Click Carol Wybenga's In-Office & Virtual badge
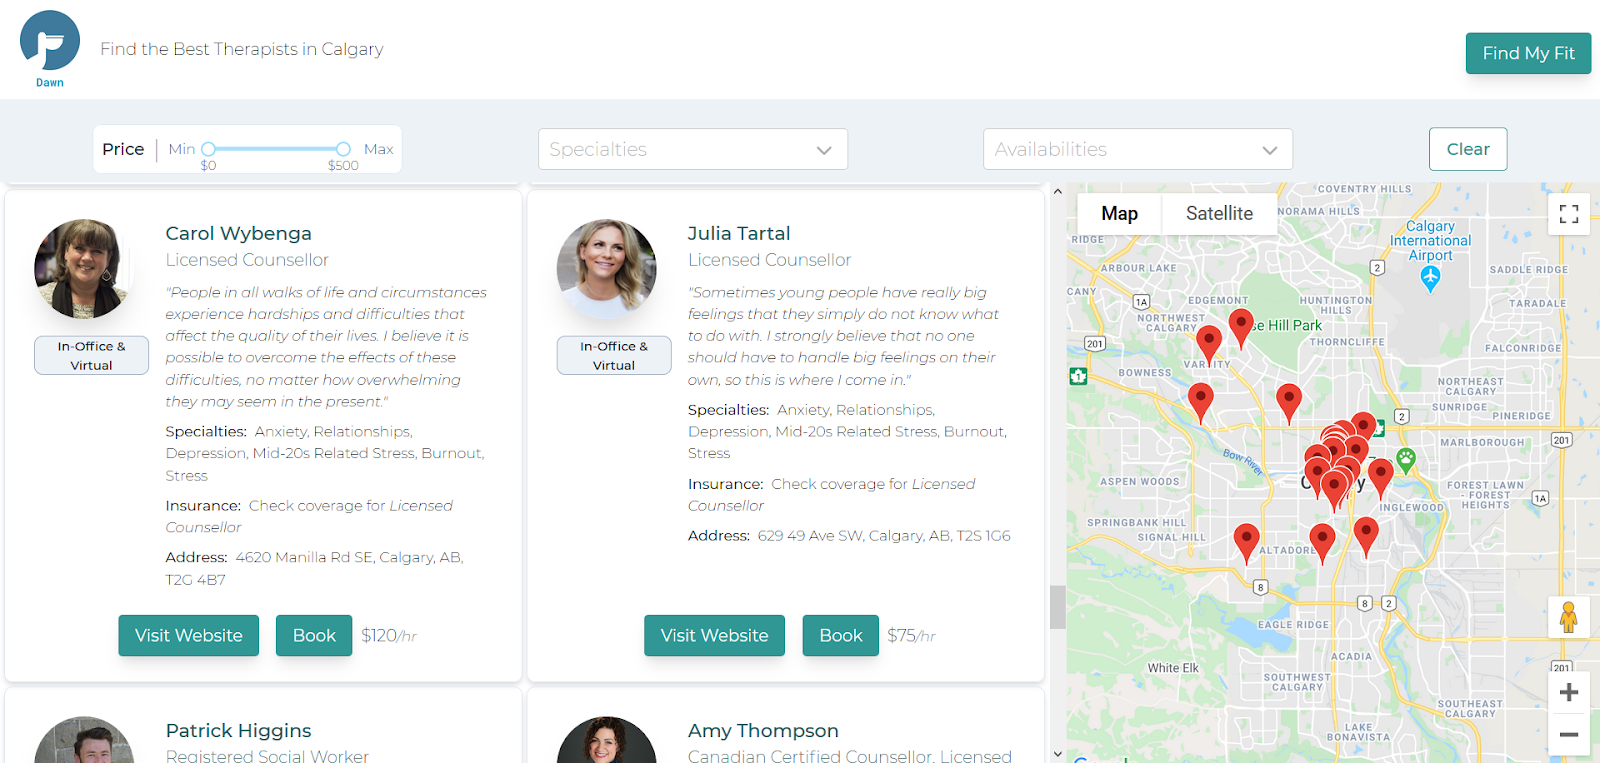1600x763 pixels. coord(91,355)
